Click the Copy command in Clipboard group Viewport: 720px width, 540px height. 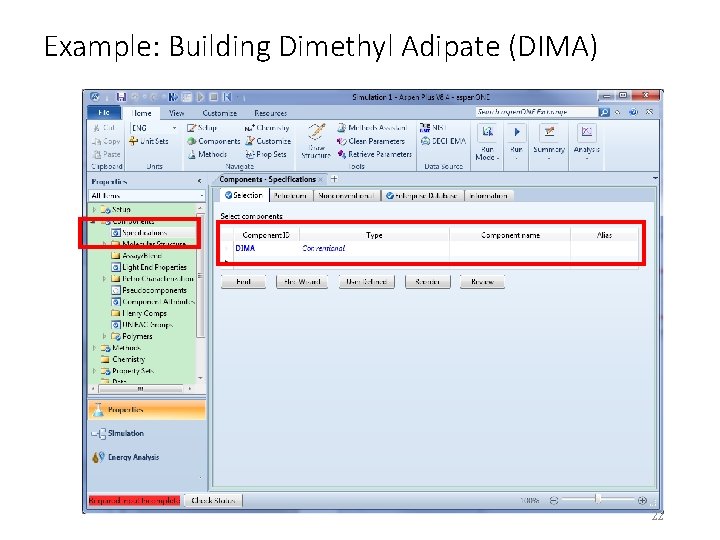(107, 141)
